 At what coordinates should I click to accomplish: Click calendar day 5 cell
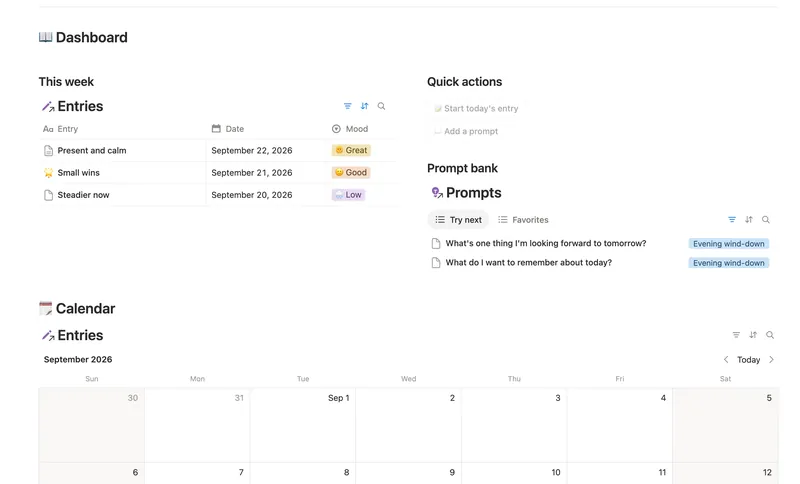tap(726, 425)
